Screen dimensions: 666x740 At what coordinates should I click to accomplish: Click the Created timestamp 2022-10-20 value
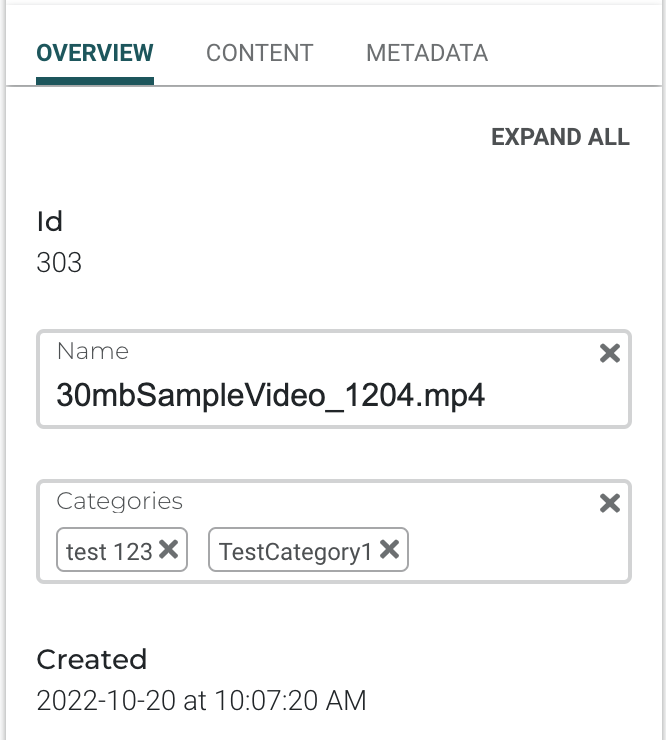tap(201, 701)
